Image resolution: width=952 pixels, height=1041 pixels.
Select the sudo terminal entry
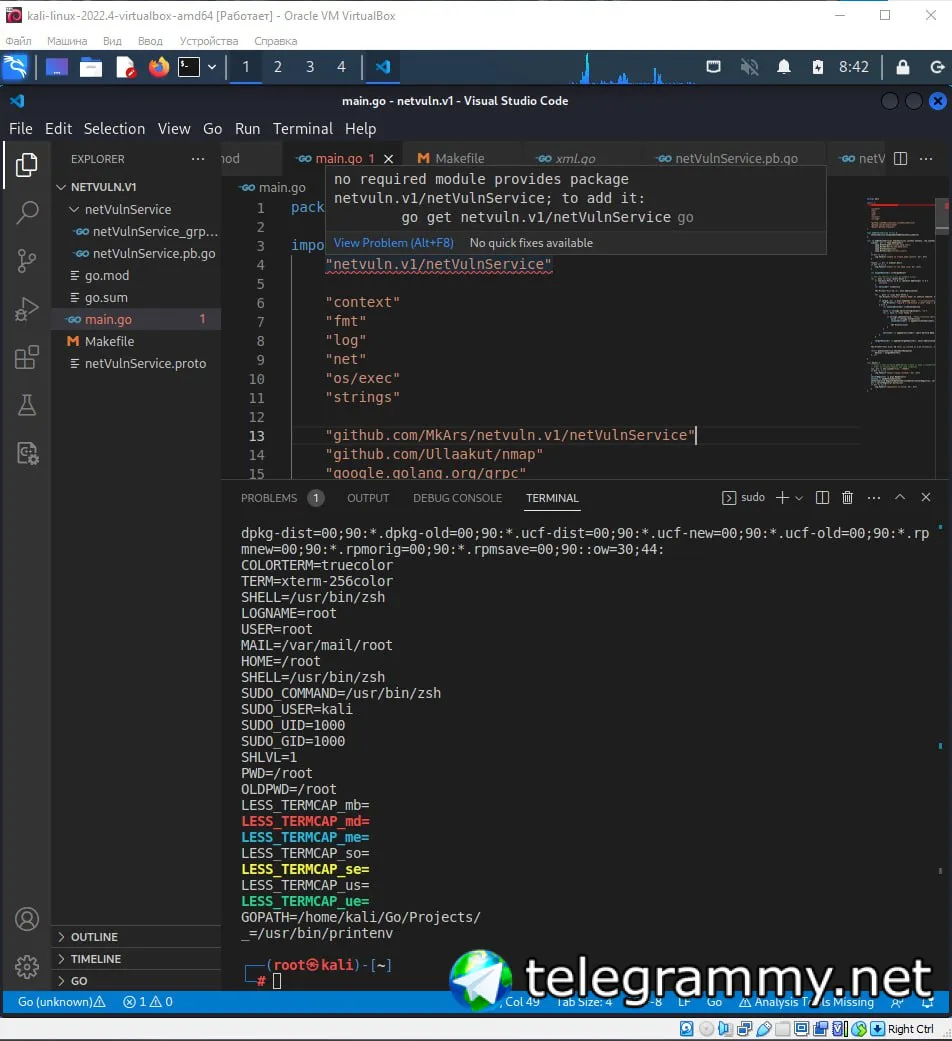point(744,498)
